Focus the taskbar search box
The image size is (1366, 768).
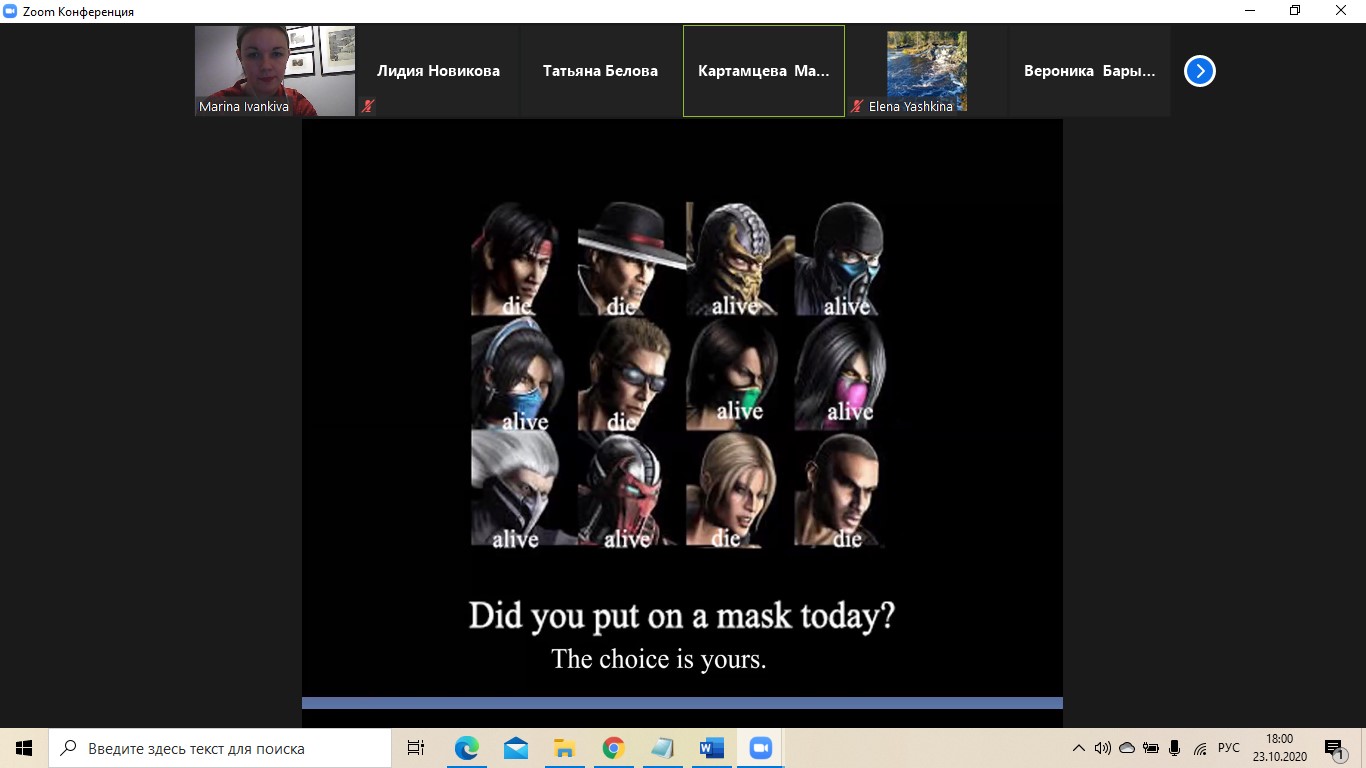click(x=220, y=748)
